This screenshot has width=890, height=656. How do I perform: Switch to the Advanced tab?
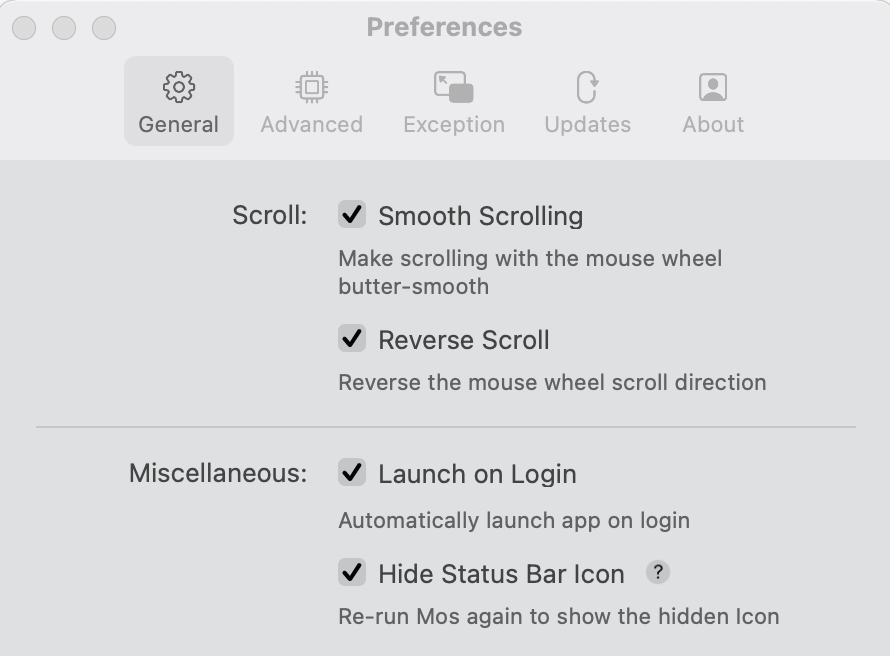[x=311, y=100]
